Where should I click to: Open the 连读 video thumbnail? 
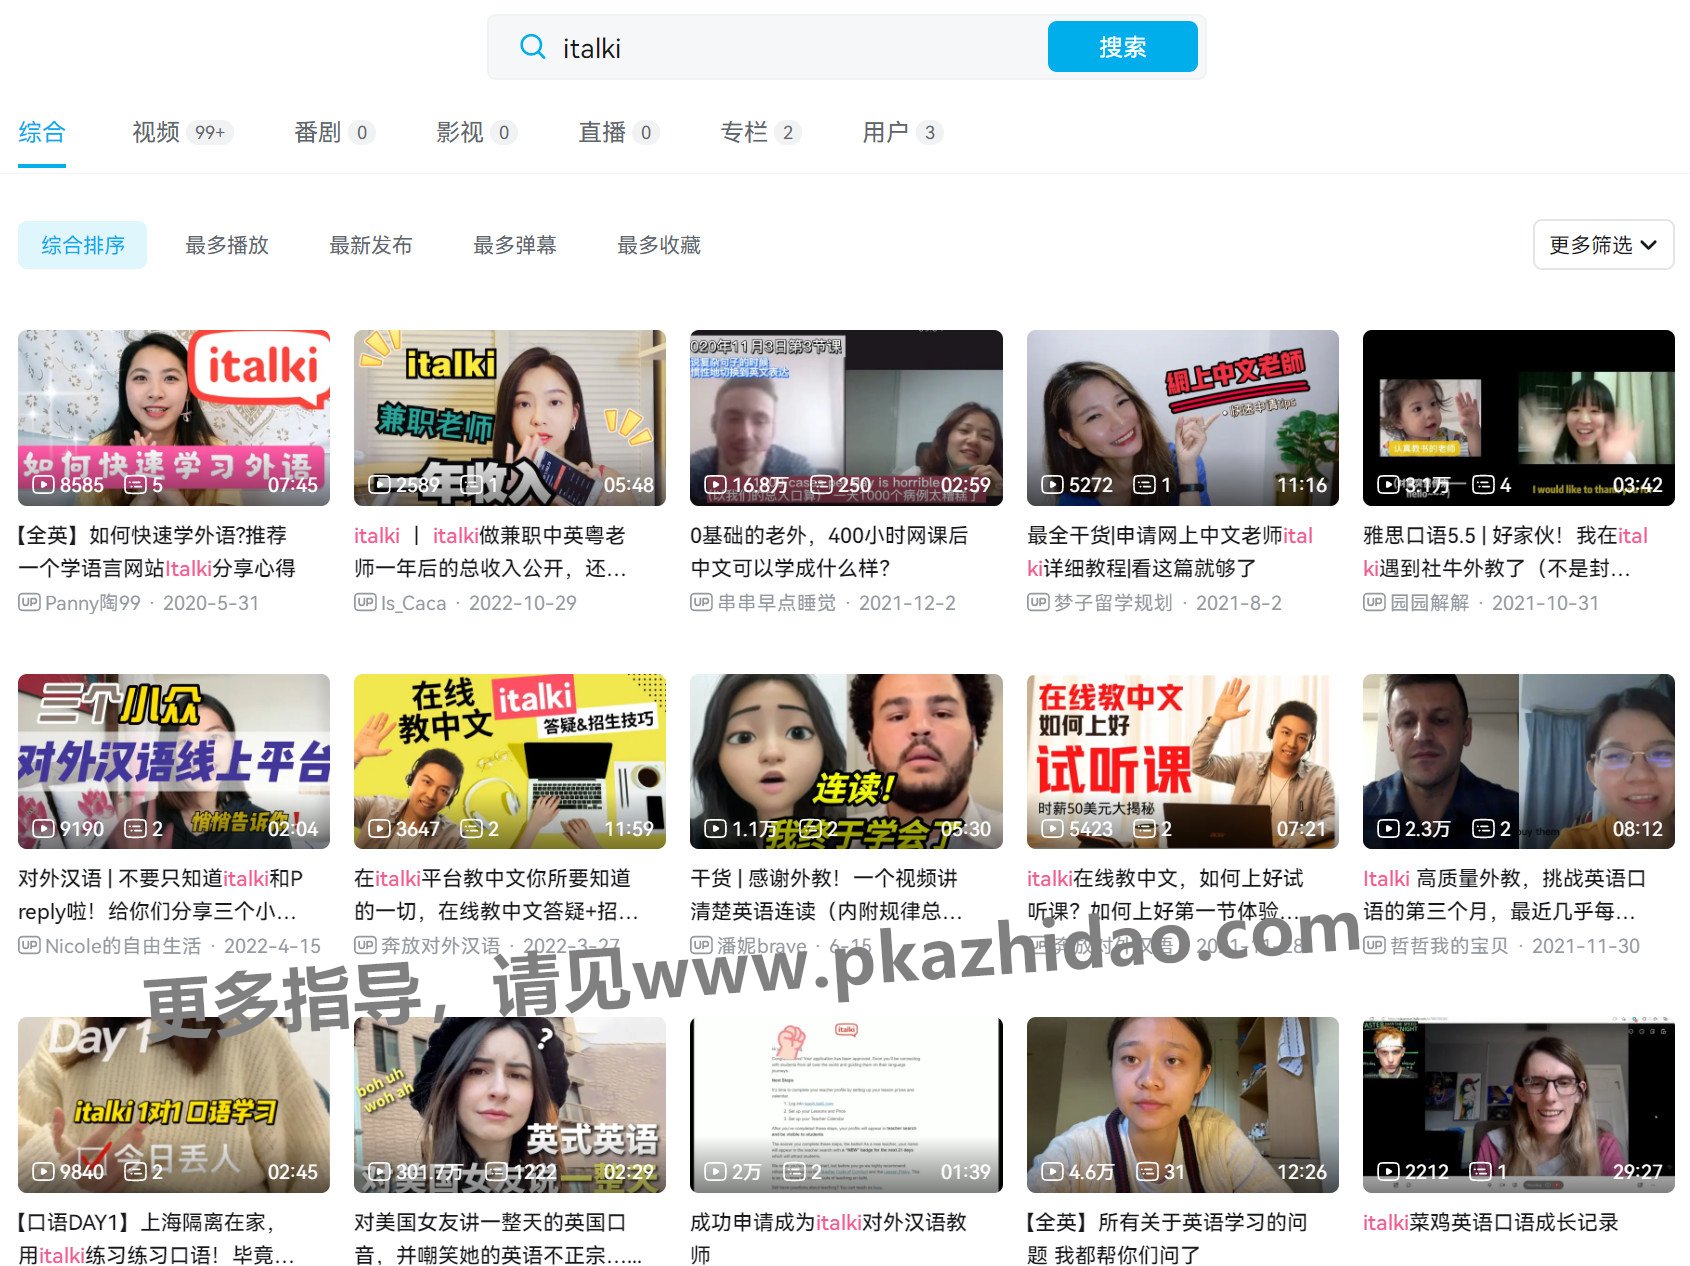click(x=846, y=762)
